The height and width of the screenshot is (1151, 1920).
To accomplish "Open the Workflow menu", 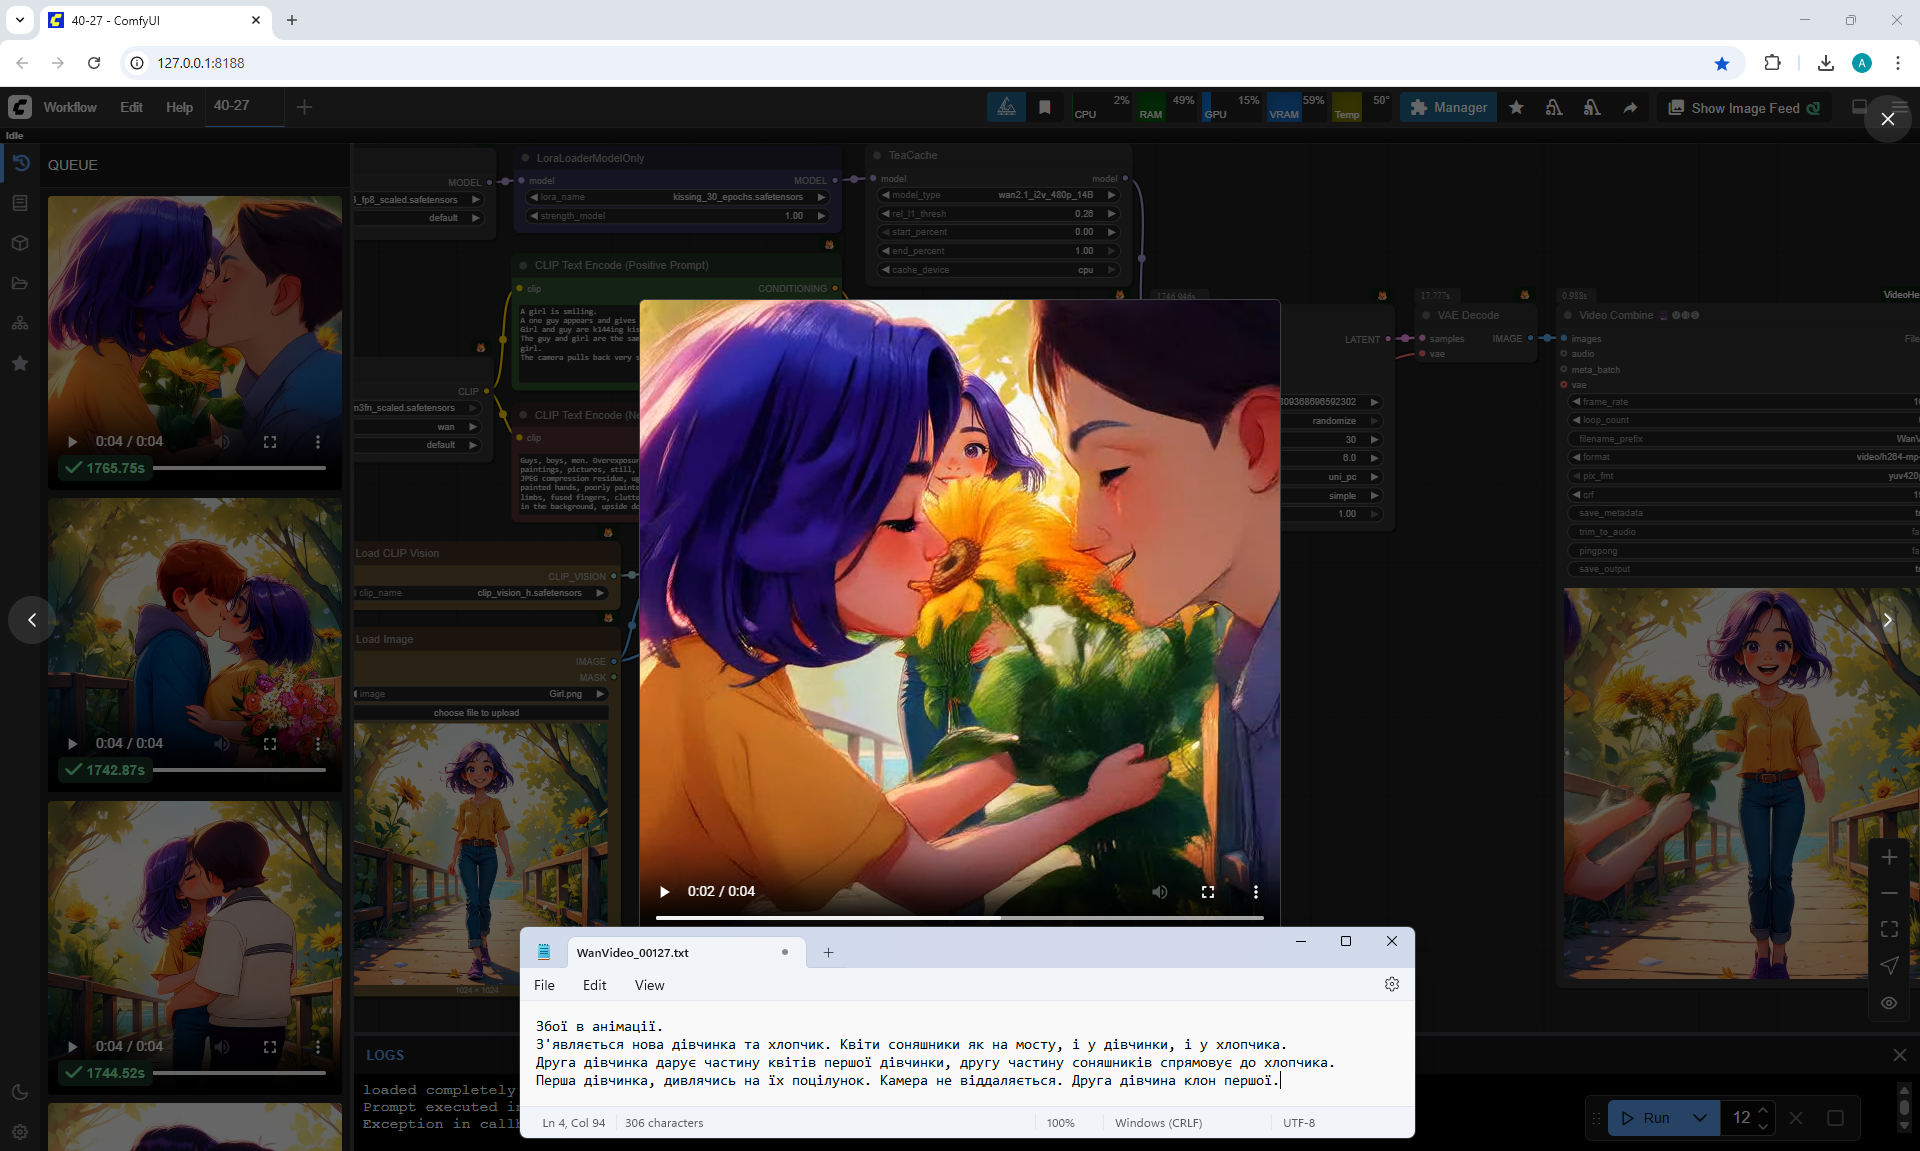I will coord(70,108).
